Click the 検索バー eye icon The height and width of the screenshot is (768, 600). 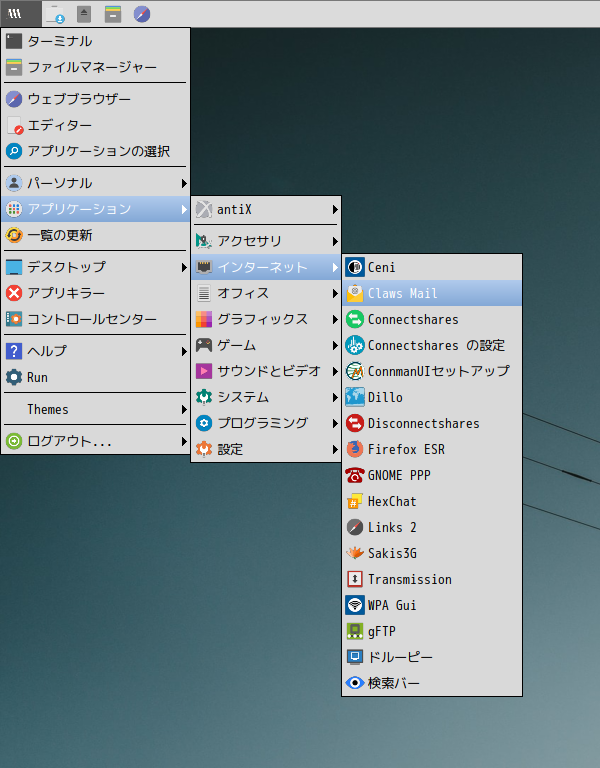coord(355,683)
